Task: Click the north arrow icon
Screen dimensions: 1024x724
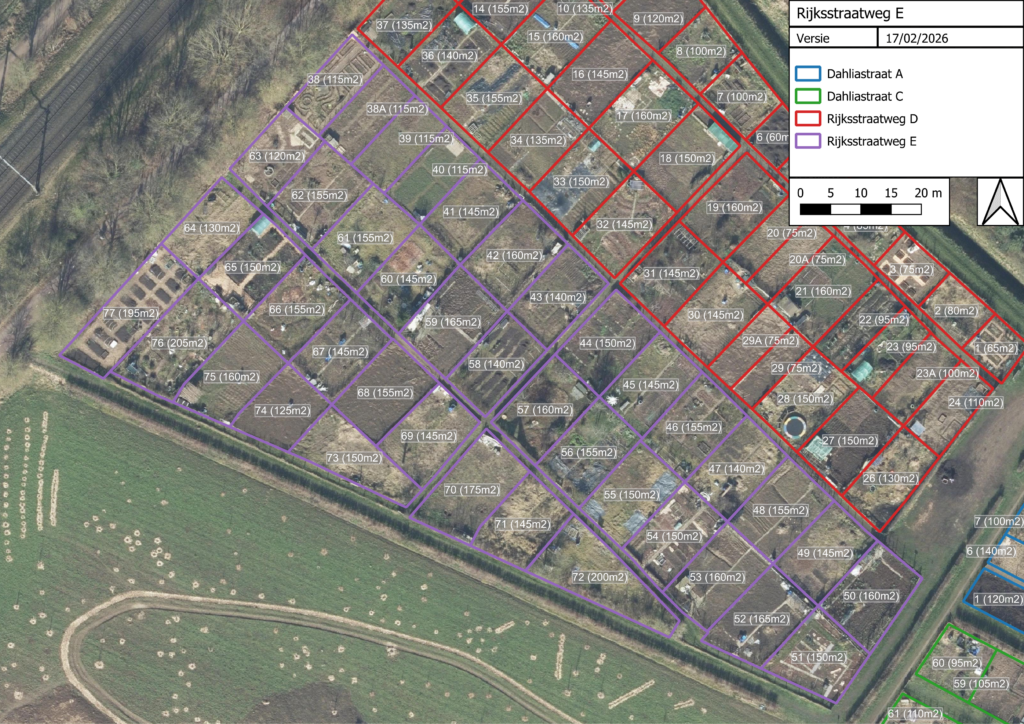Action: pos(996,202)
